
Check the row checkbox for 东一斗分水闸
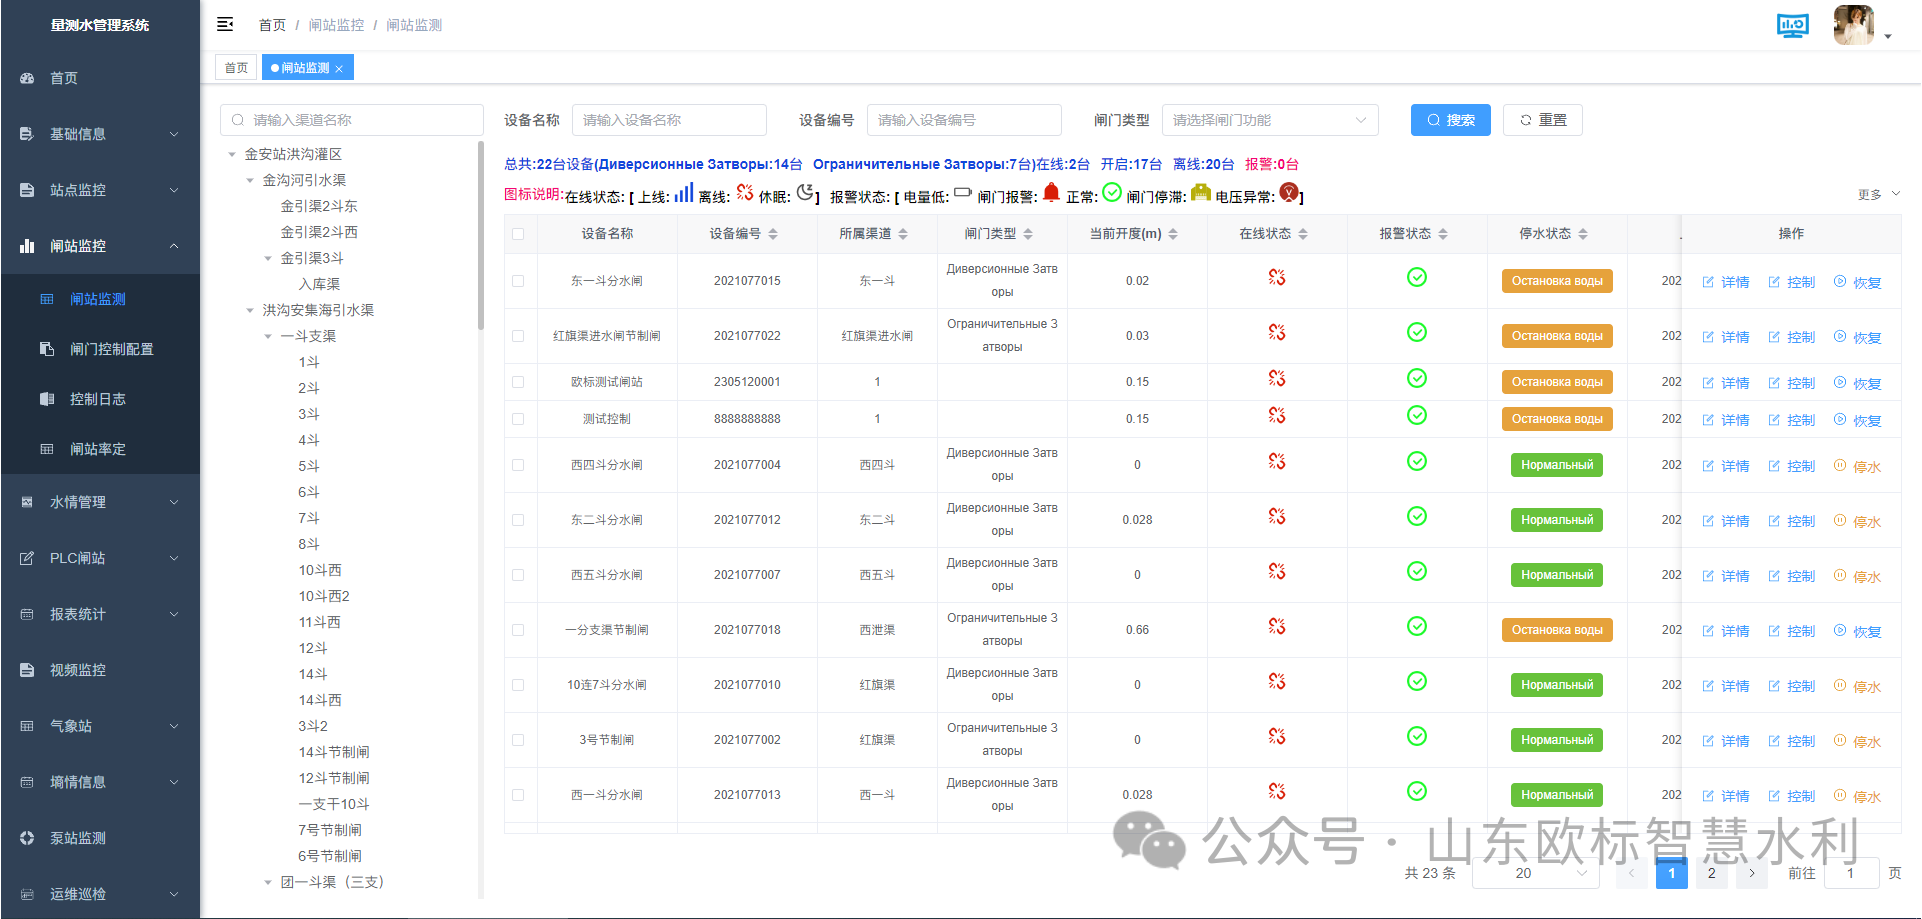518,281
